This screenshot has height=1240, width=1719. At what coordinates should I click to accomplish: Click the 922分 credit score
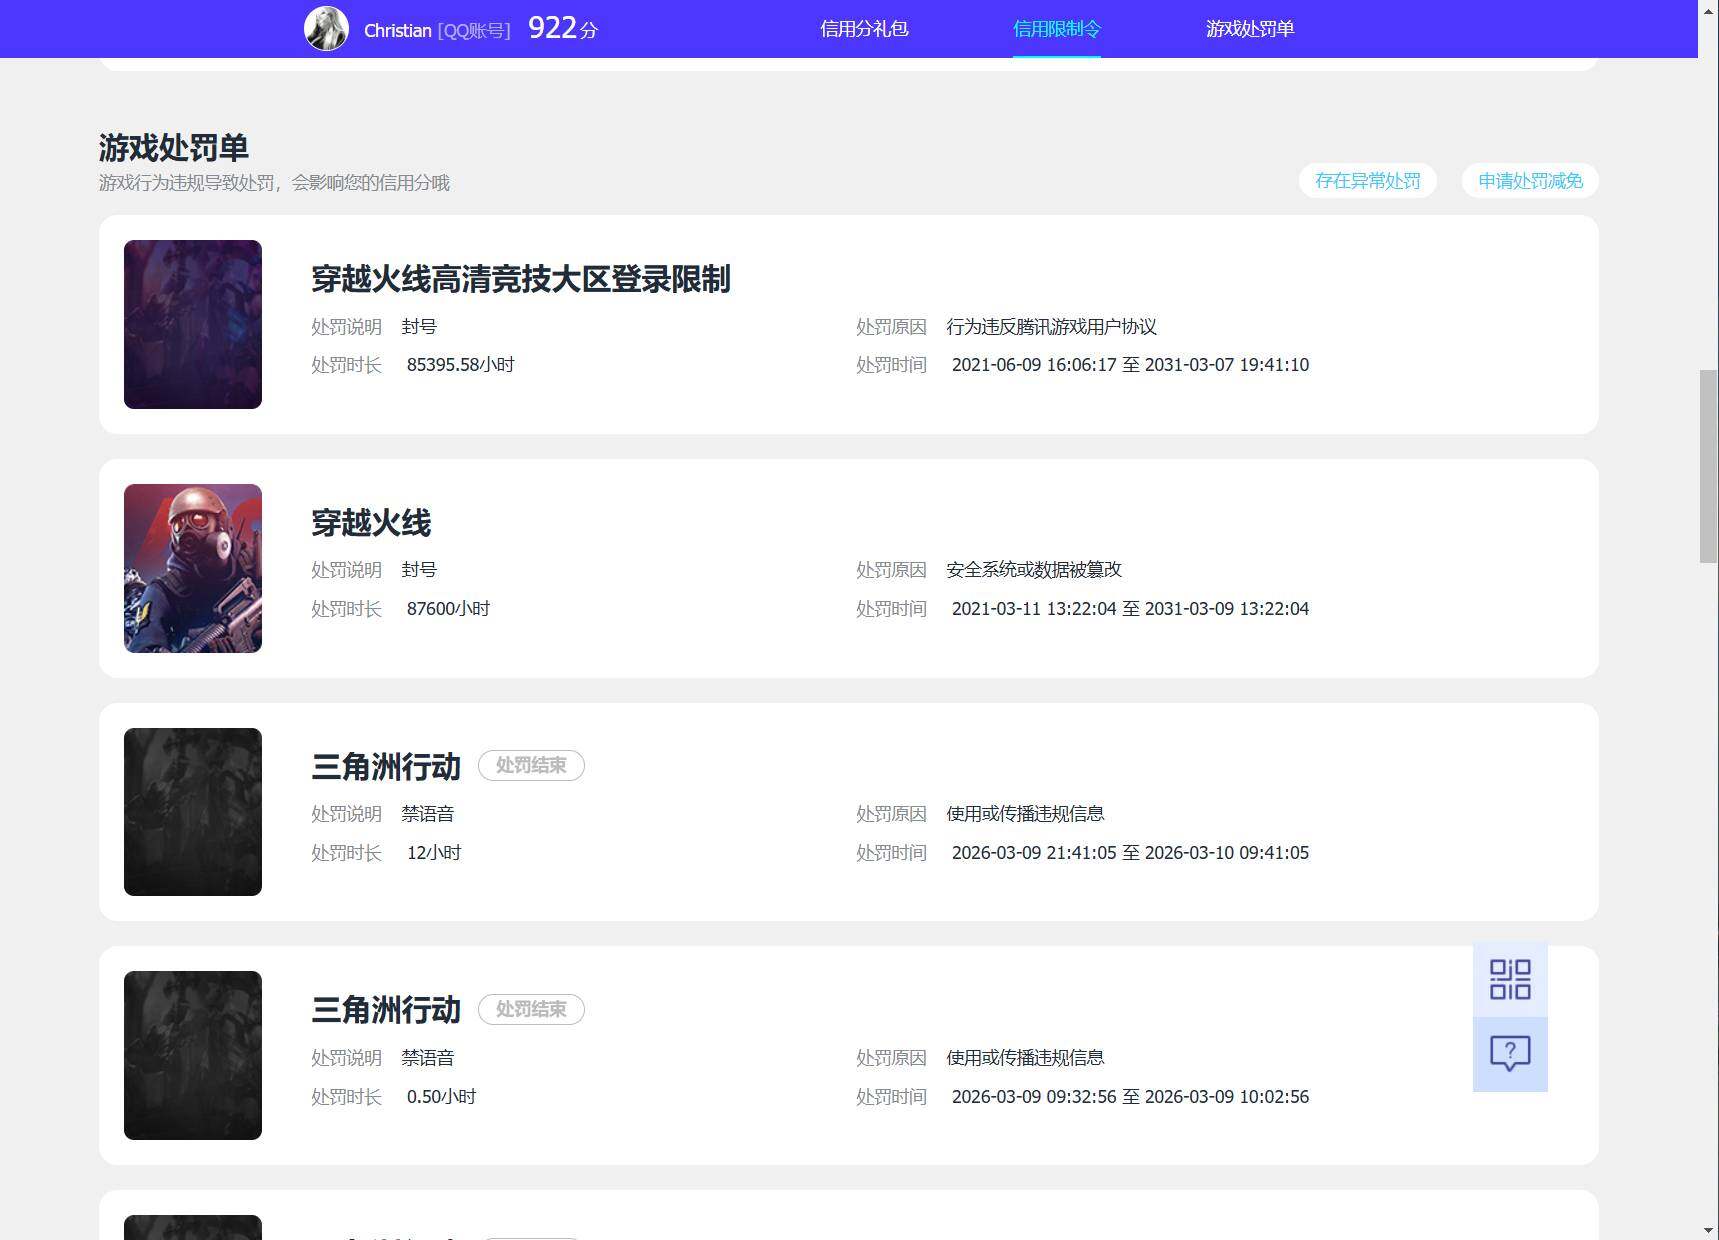coord(562,28)
